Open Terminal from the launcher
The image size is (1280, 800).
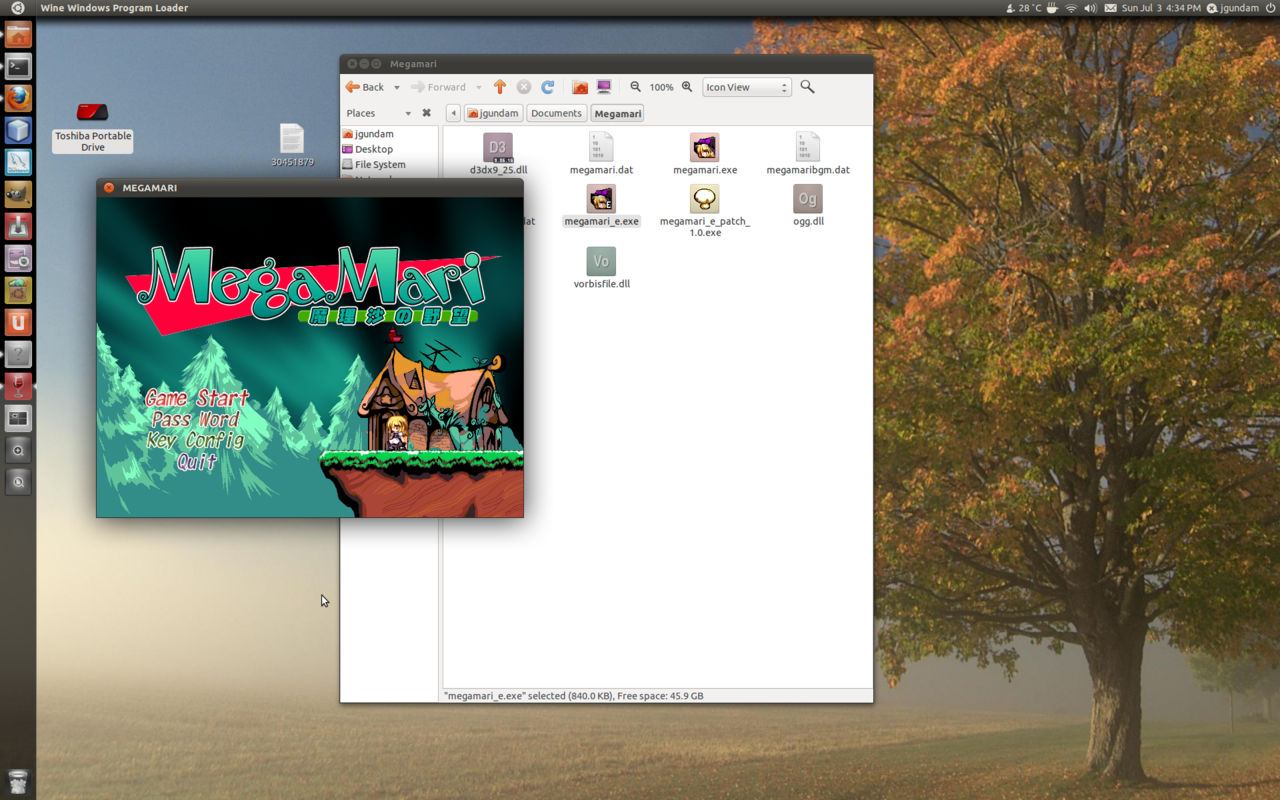click(x=18, y=66)
